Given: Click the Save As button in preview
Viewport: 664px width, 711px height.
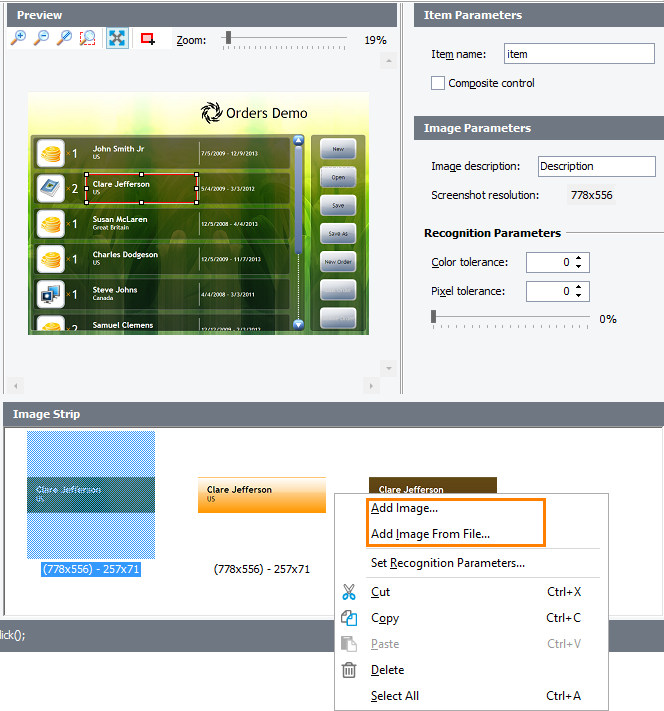Looking at the screenshot, I should pos(338,234).
